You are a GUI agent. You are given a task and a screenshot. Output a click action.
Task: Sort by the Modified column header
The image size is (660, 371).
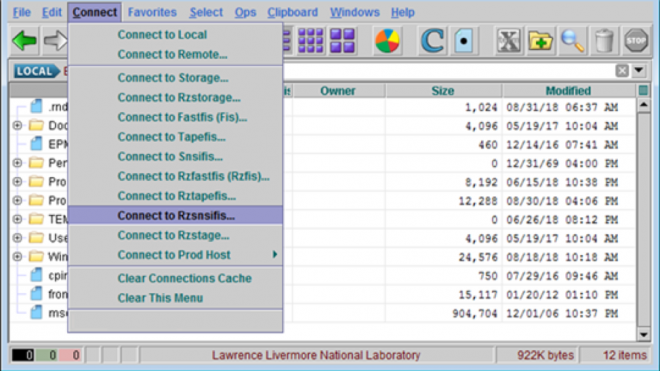(568, 91)
